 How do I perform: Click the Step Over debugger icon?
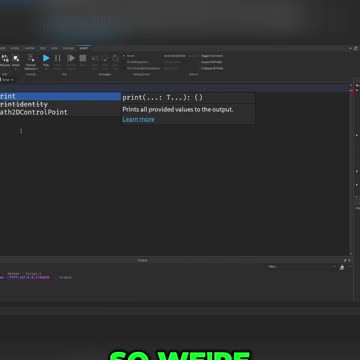click(105, 59)
